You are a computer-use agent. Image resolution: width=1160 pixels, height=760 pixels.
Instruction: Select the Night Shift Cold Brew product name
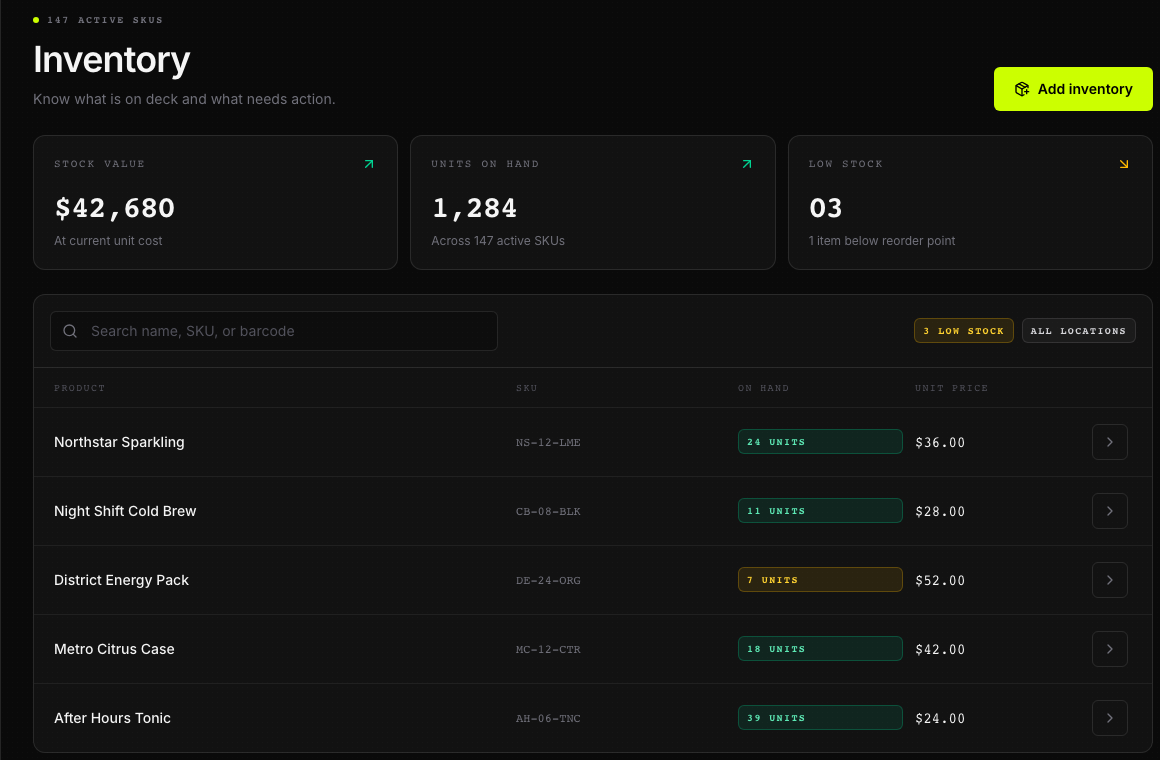[x=125, y=511]
